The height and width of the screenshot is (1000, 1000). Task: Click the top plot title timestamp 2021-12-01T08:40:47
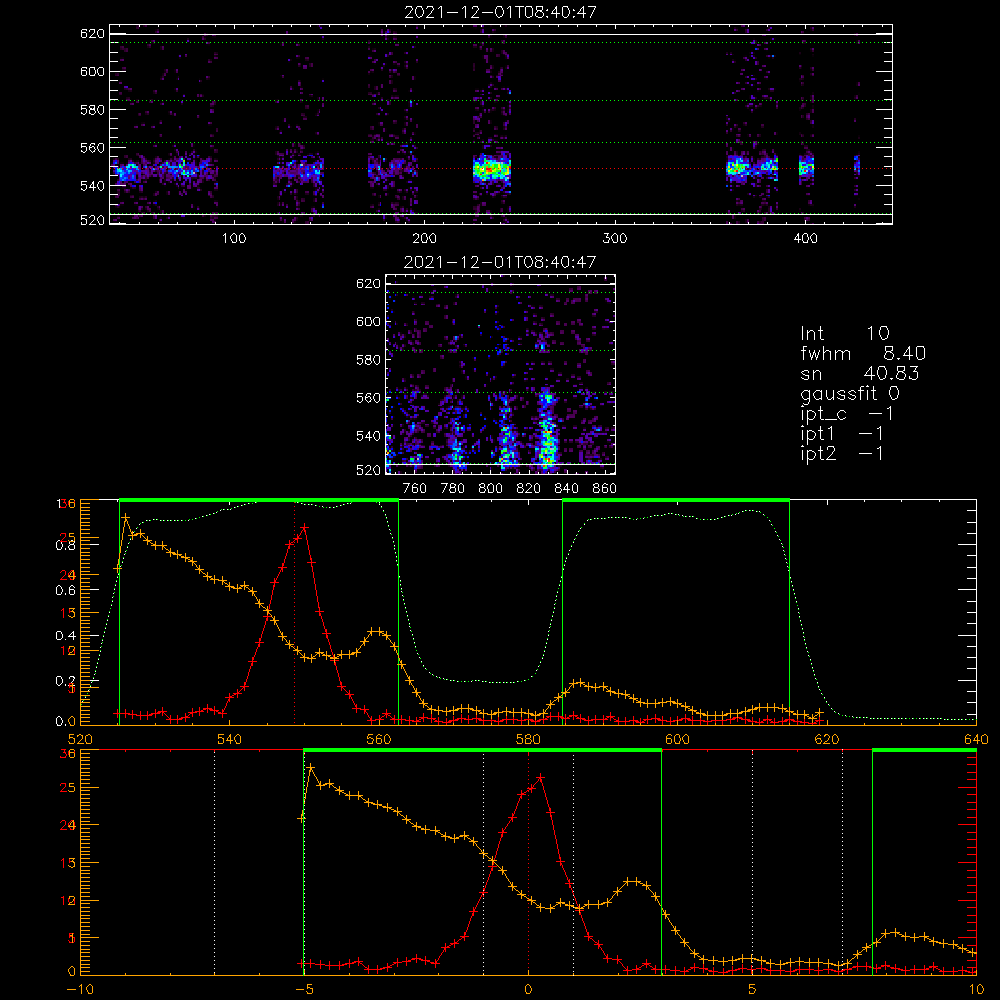pos(500,12)
